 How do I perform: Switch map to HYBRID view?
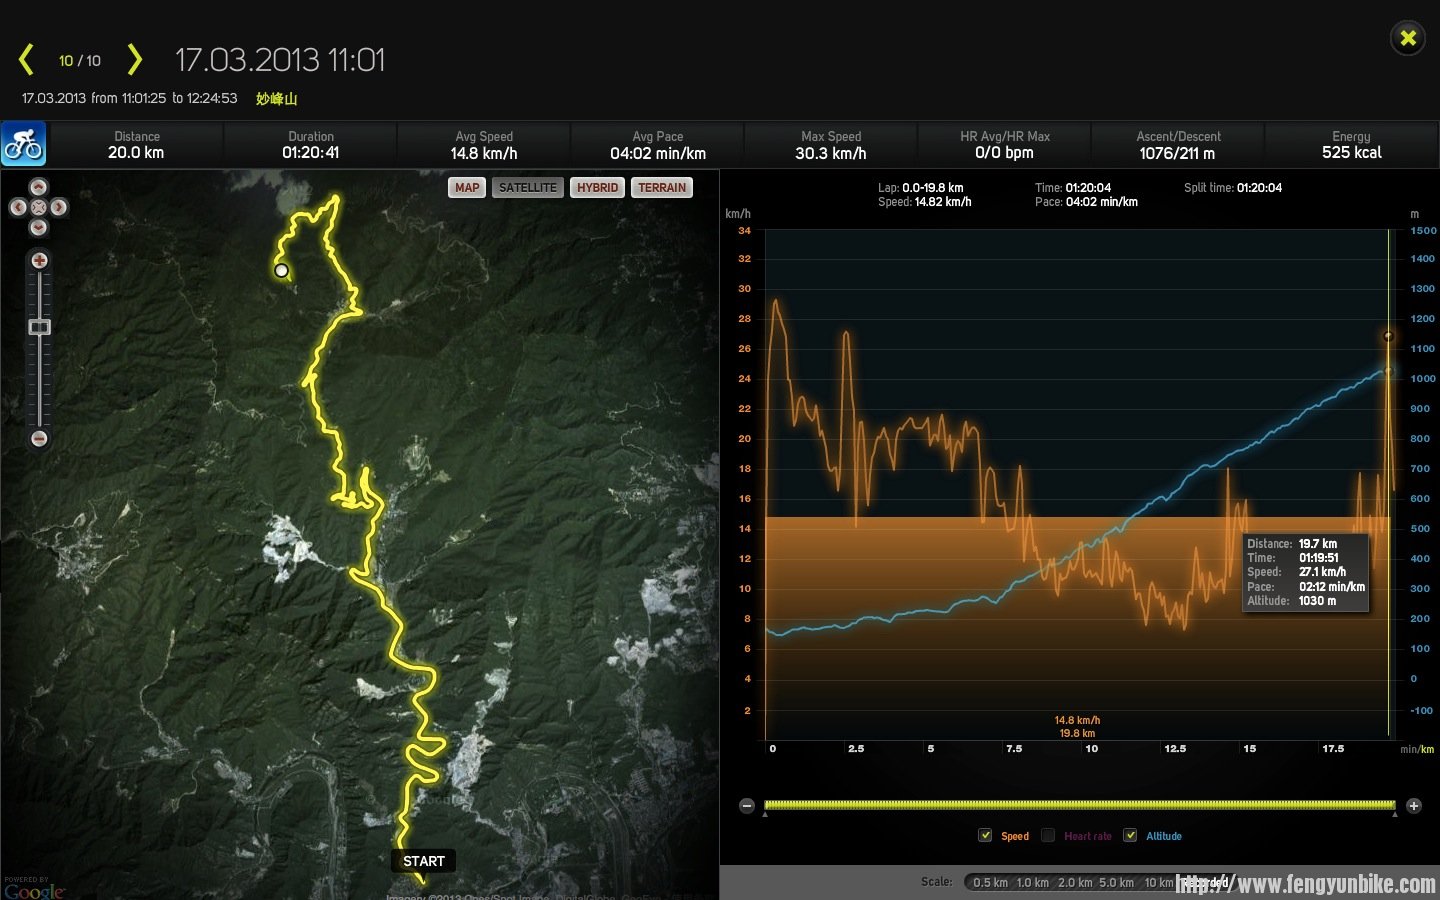pyautogui.click(x=597, y=188)
